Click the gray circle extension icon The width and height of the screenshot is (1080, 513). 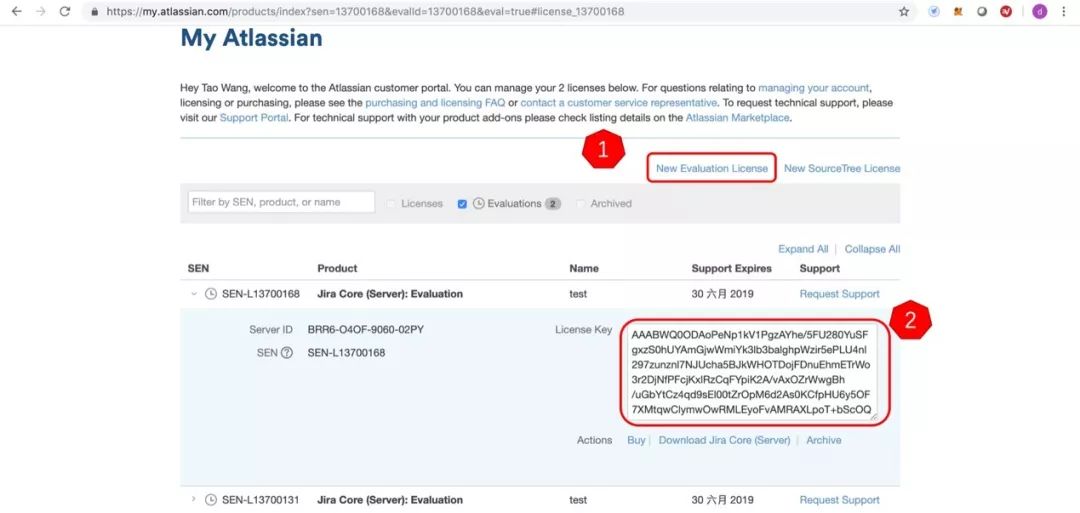click(982, 12)
